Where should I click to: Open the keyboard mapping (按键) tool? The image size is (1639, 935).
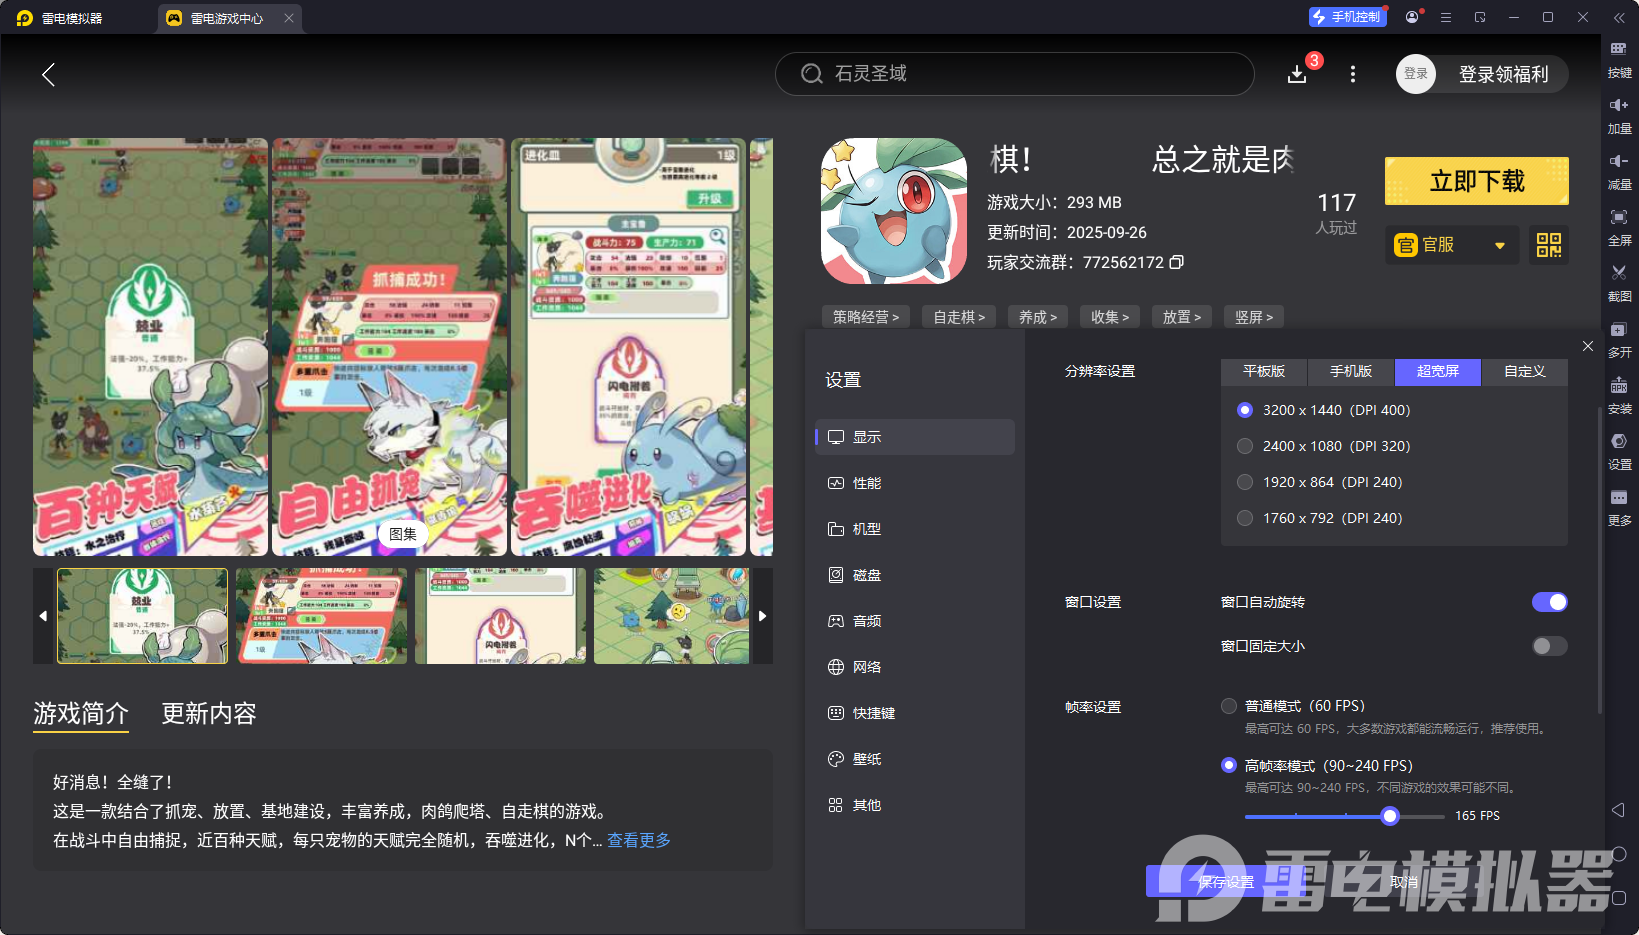(x=1620, y=59)
